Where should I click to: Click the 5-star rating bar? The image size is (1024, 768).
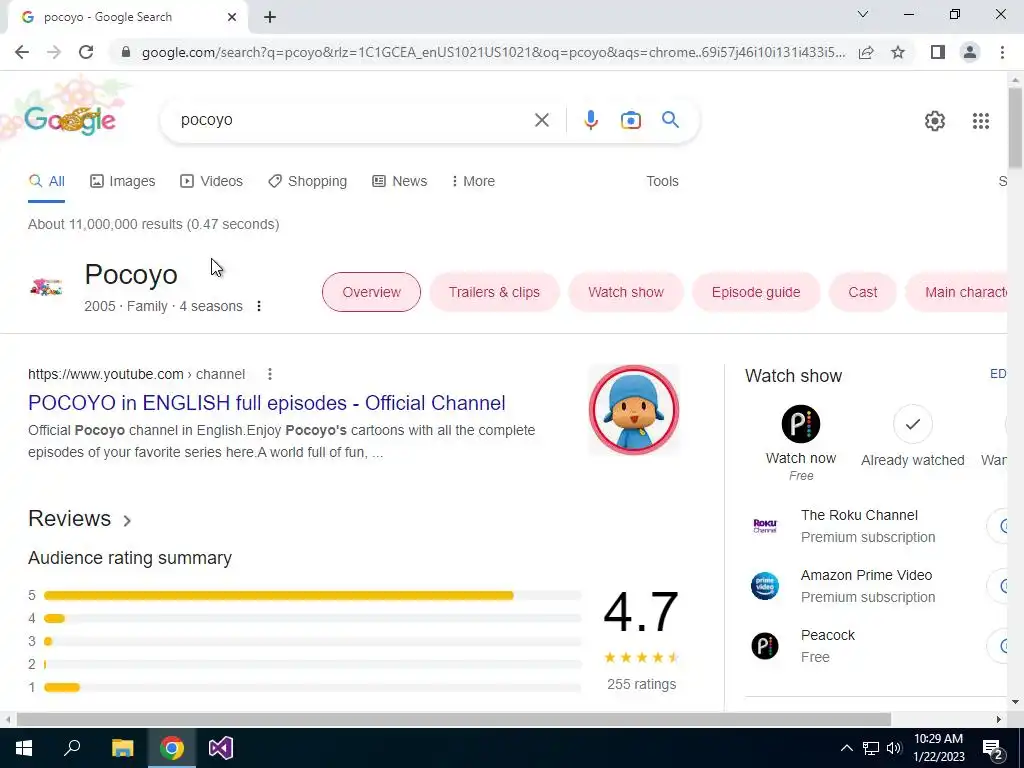(x=312, y=596)
